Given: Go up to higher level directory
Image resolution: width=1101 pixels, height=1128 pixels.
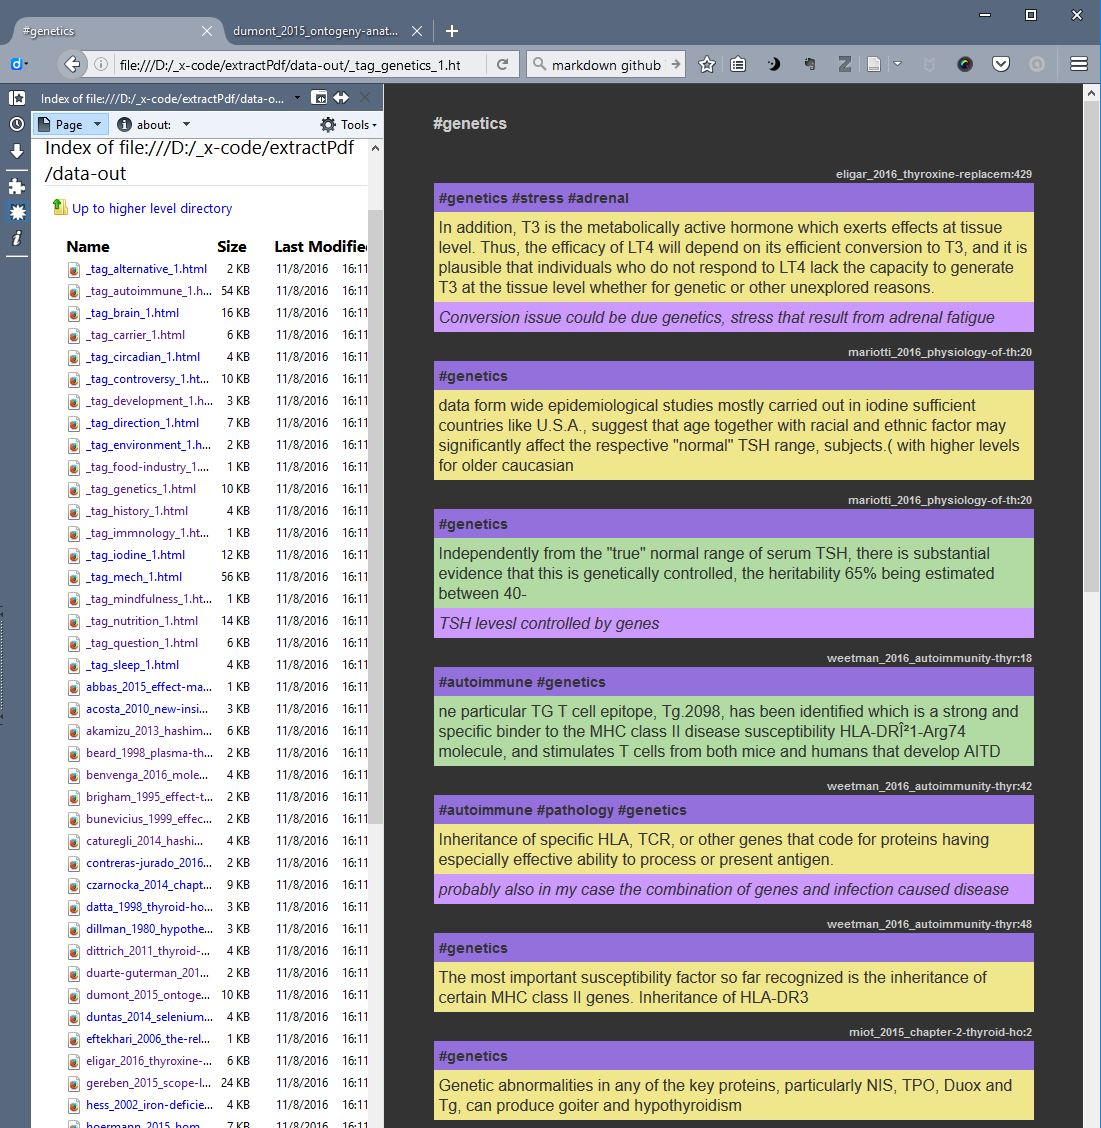Looking at the screenshot, I should pyautogui.click(x=152, y=209).
